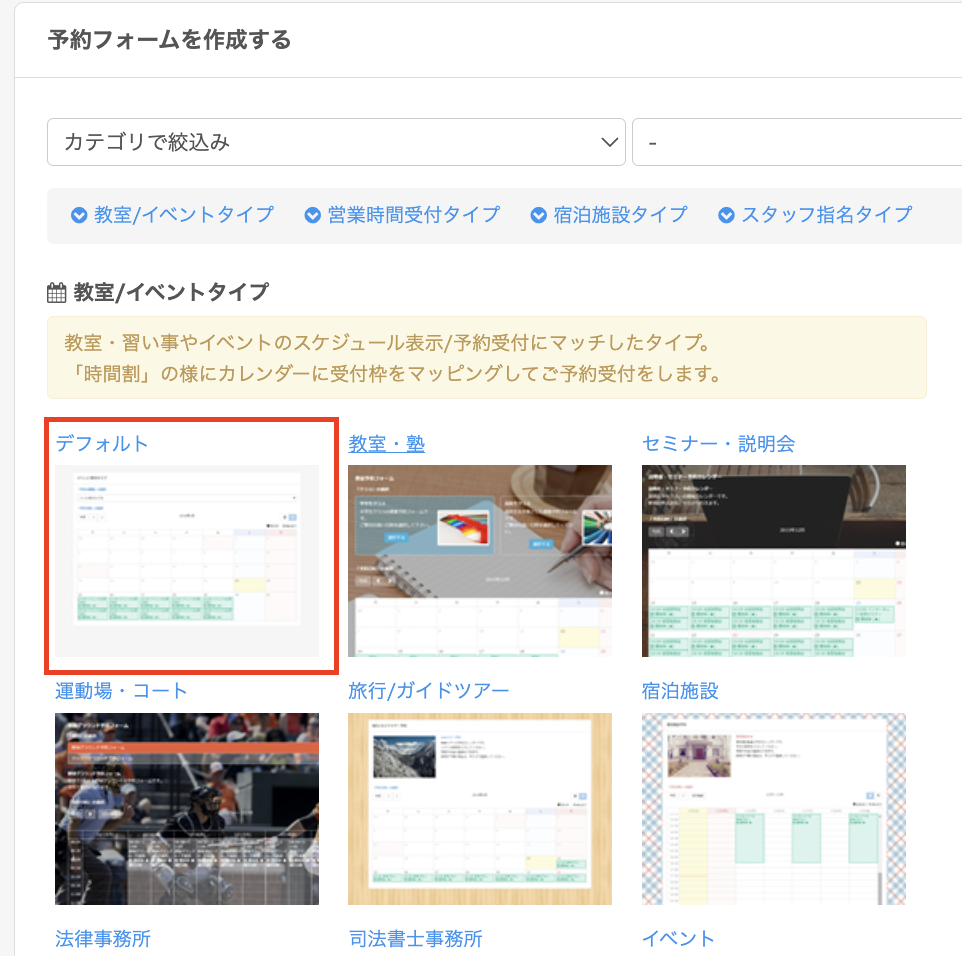Choose the baseball 運動場・コート thumbnail
The image size is (962, 956).
(x=187, y=808)
